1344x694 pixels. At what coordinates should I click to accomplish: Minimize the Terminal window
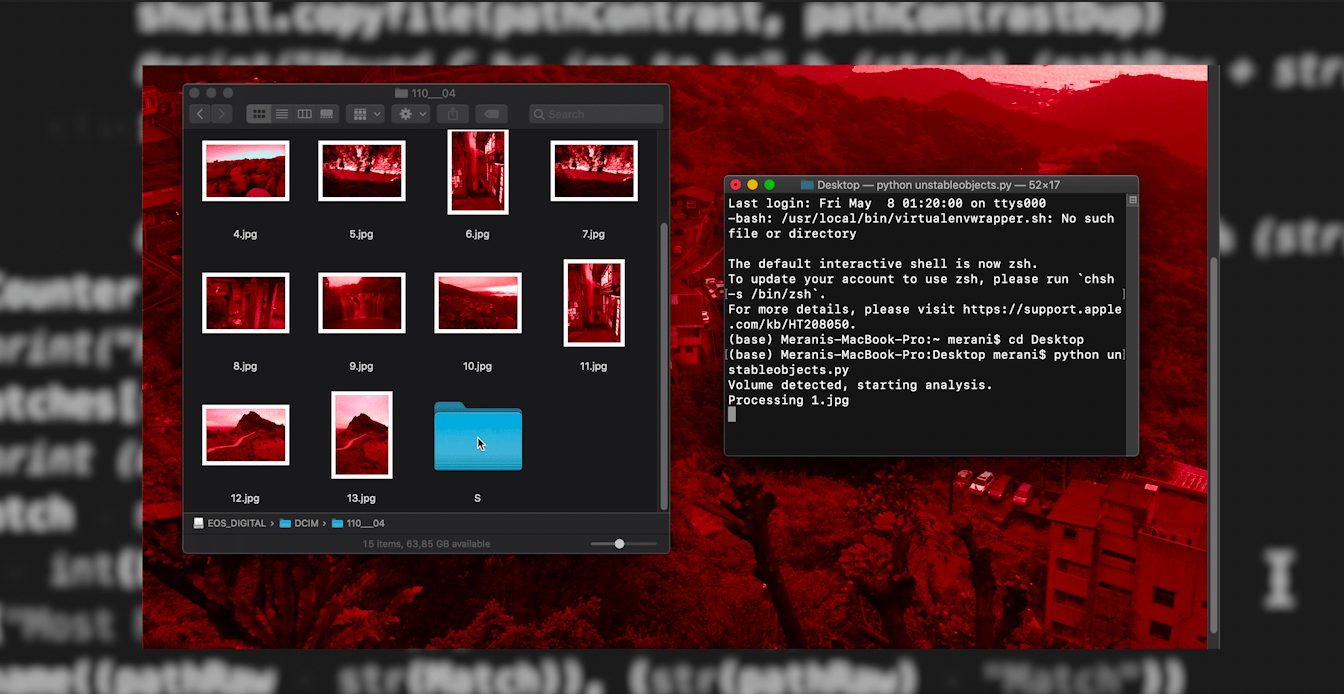pyautogui.click(x=752, y=185)
